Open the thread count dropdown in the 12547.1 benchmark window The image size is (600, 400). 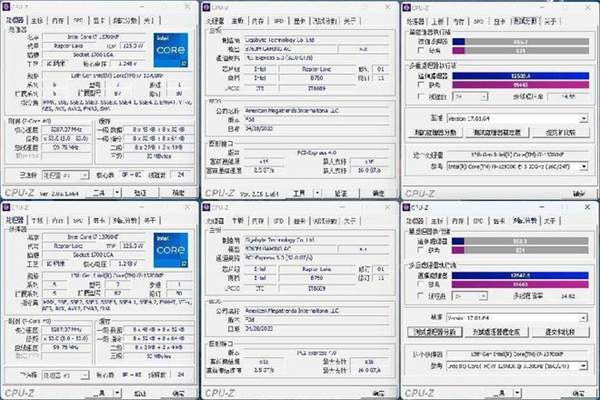coord(470,296)
